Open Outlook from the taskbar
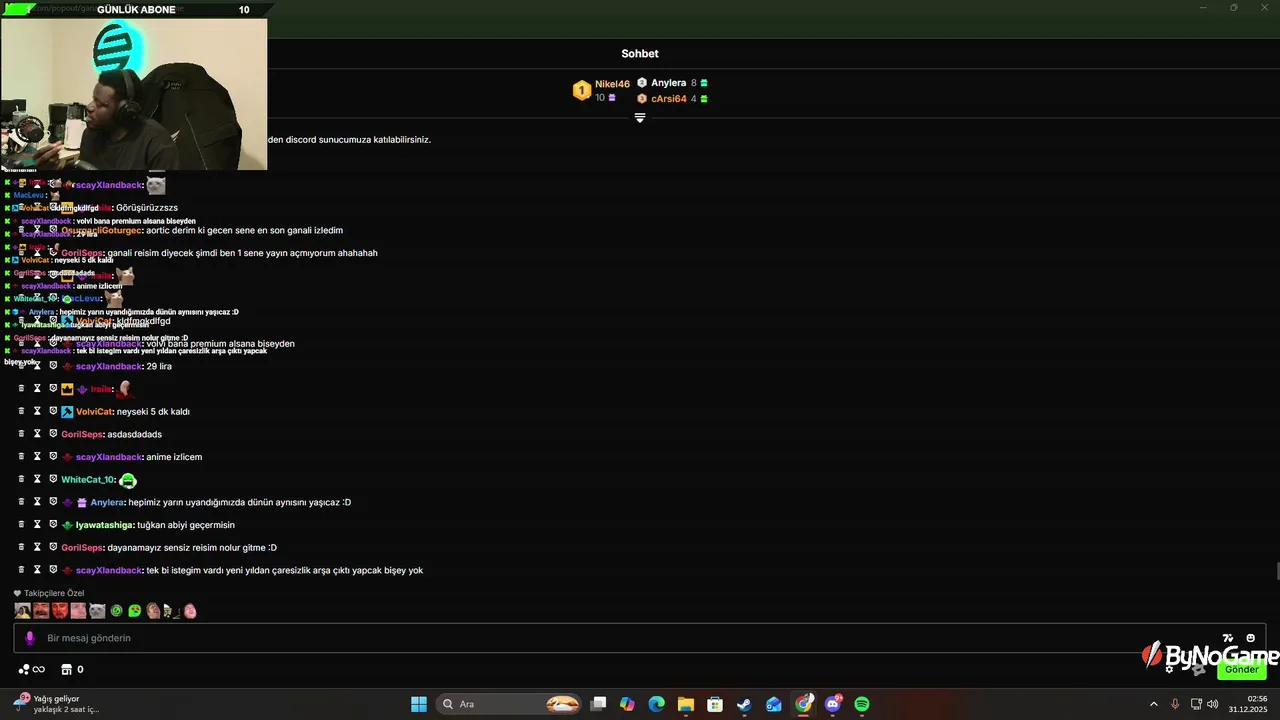Image resolution: width=1280 pixels, height=720 pixels. (x=774, y=704)
